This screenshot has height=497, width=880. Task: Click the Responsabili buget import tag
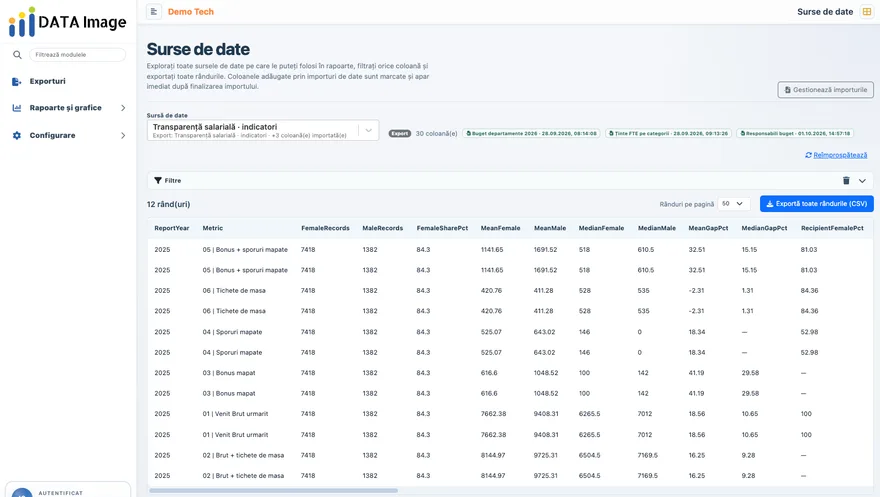pos(795,134)
